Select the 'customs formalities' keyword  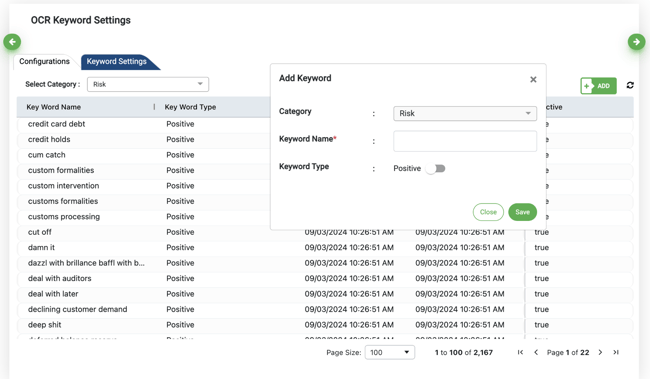click(x=63, y=201)
